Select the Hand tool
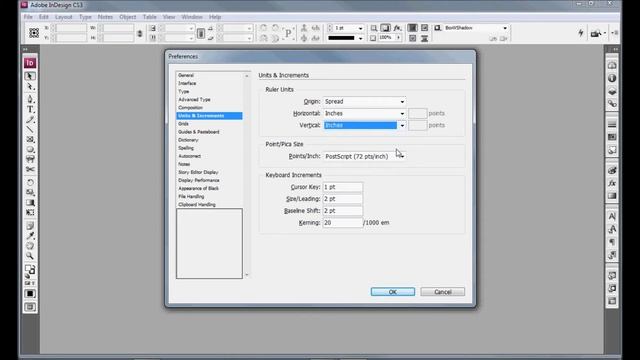 tap(30, 246)
